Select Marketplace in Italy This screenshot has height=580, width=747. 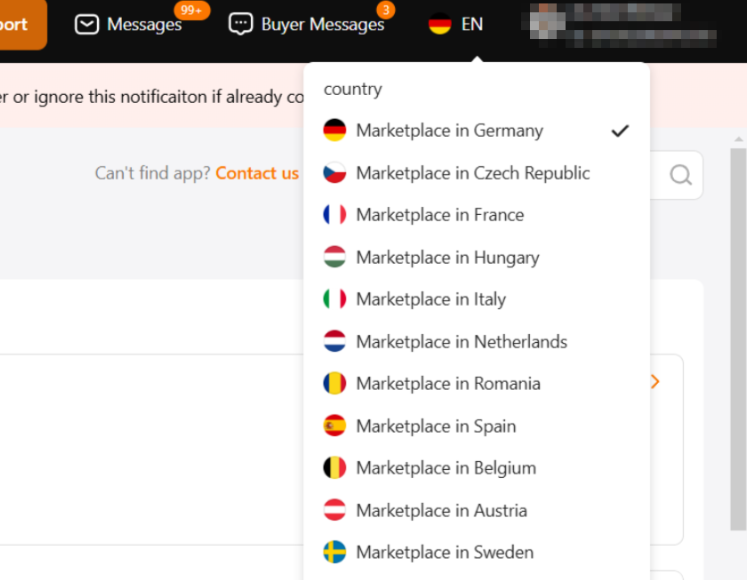tap(430, 299)
